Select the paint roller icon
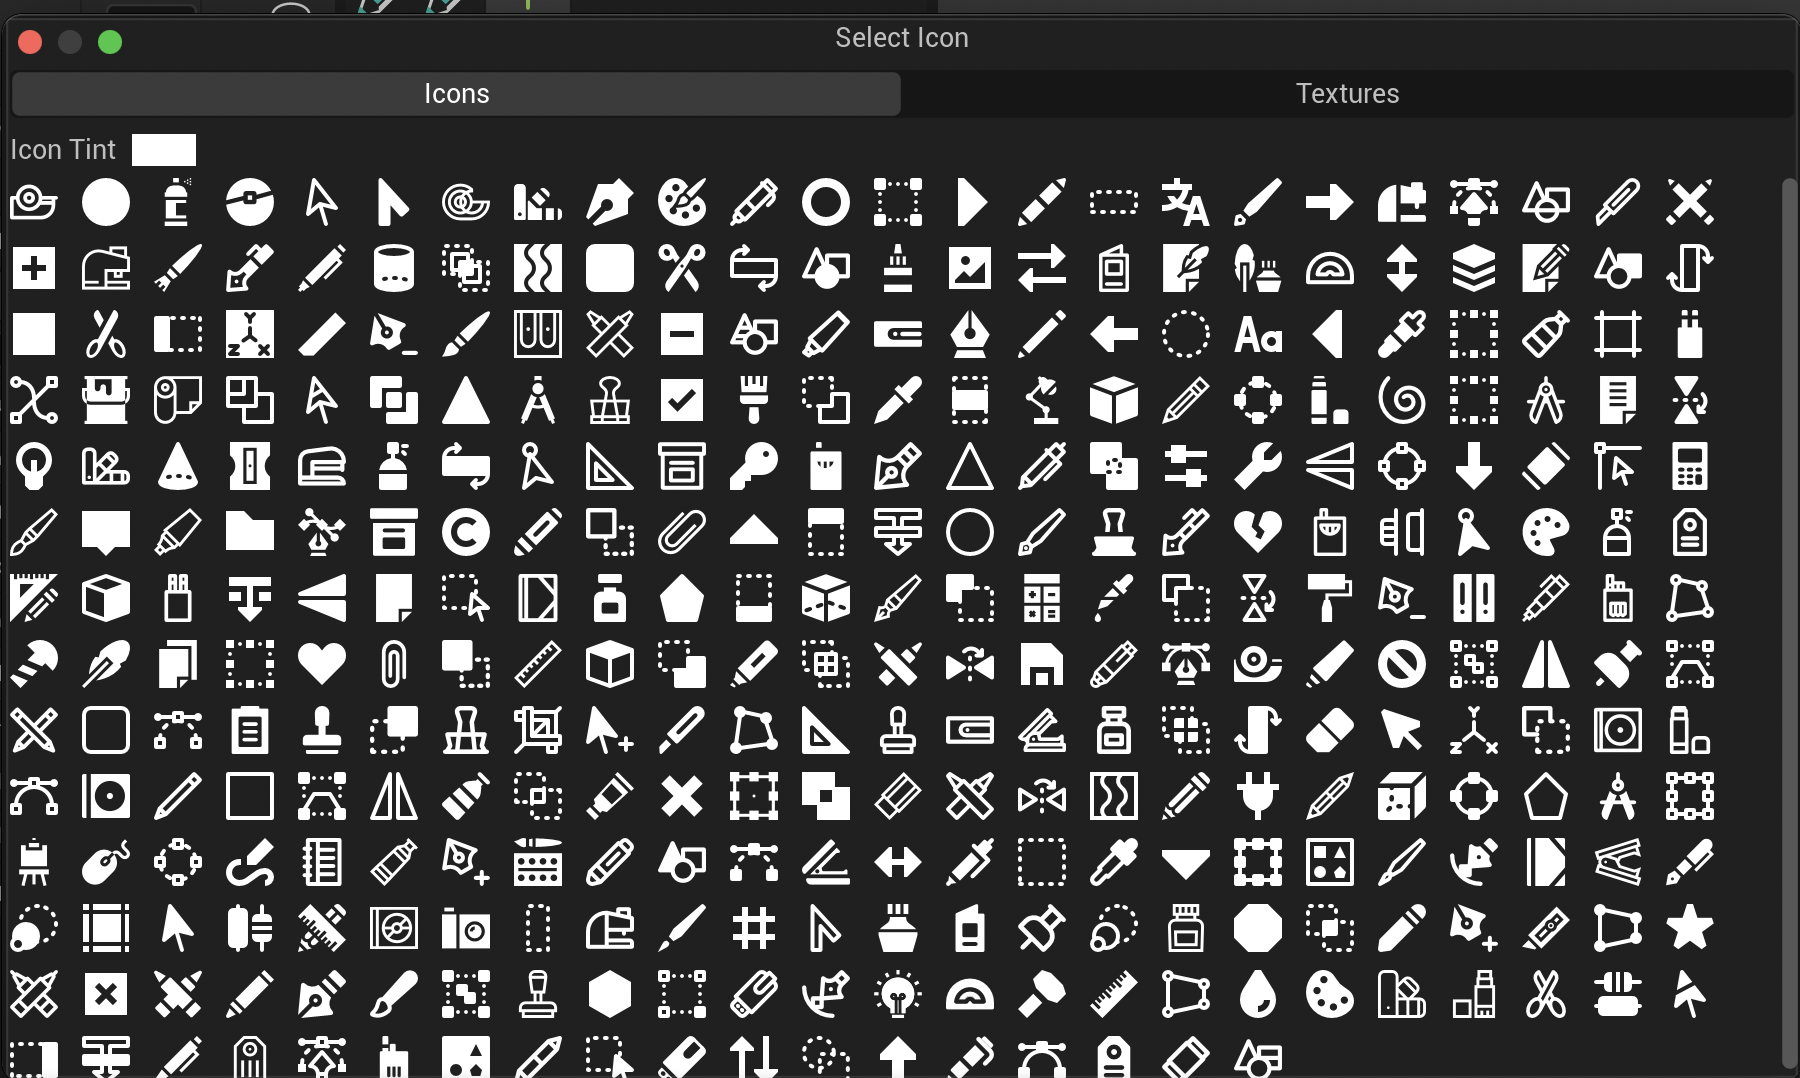This screenshot has height=1078, width=1800. [x=1330, y=599]
